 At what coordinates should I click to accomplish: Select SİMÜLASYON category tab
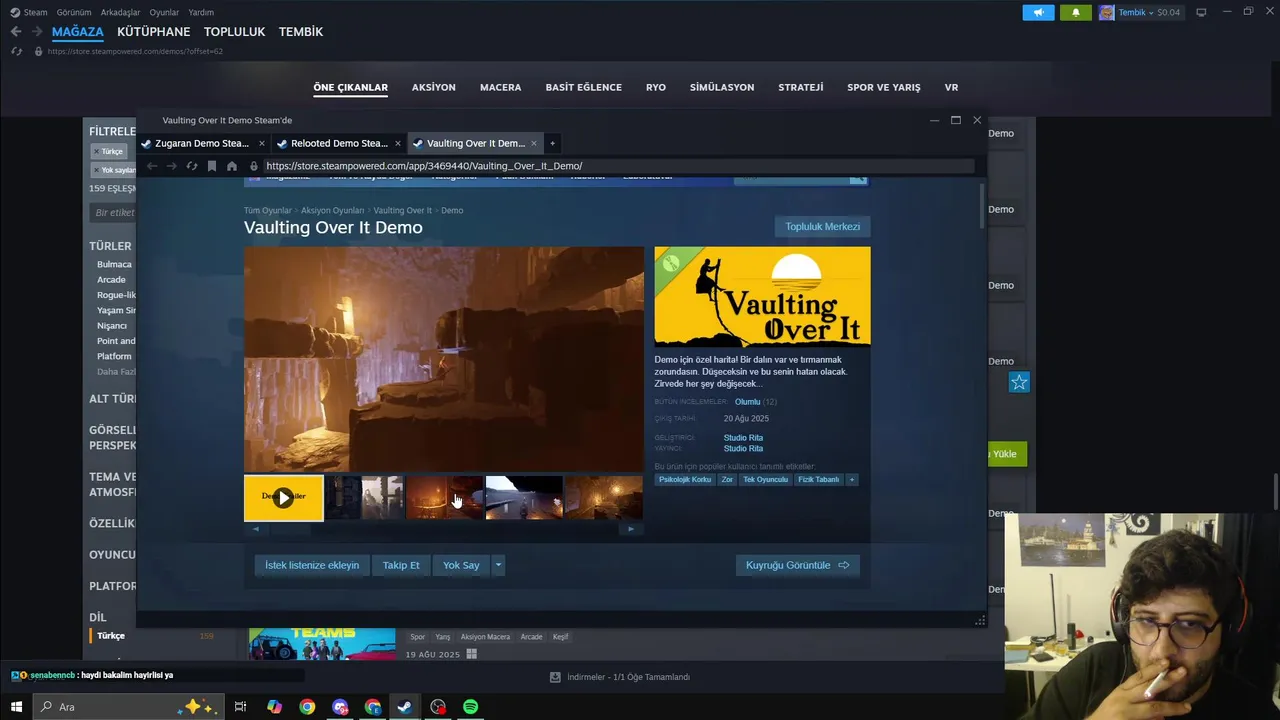pyautogui.click(x=721, y=87)
